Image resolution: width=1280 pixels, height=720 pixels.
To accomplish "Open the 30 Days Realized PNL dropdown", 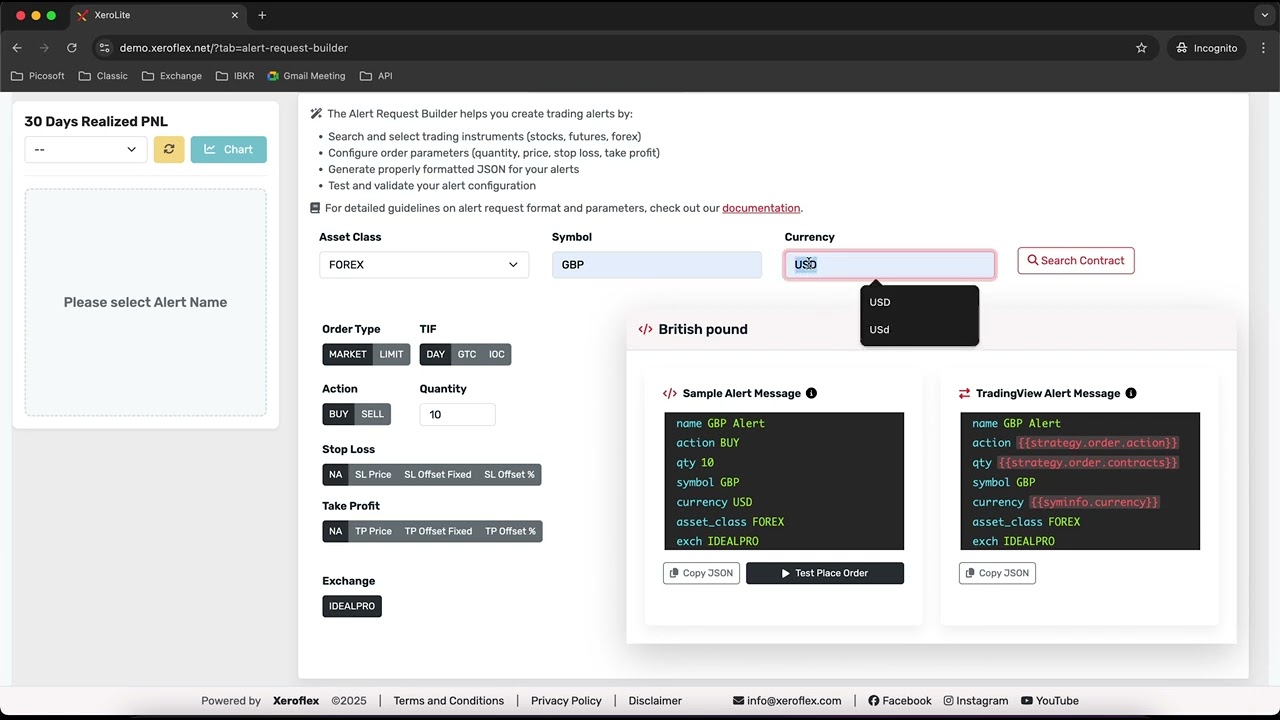I will pos(86,149).
